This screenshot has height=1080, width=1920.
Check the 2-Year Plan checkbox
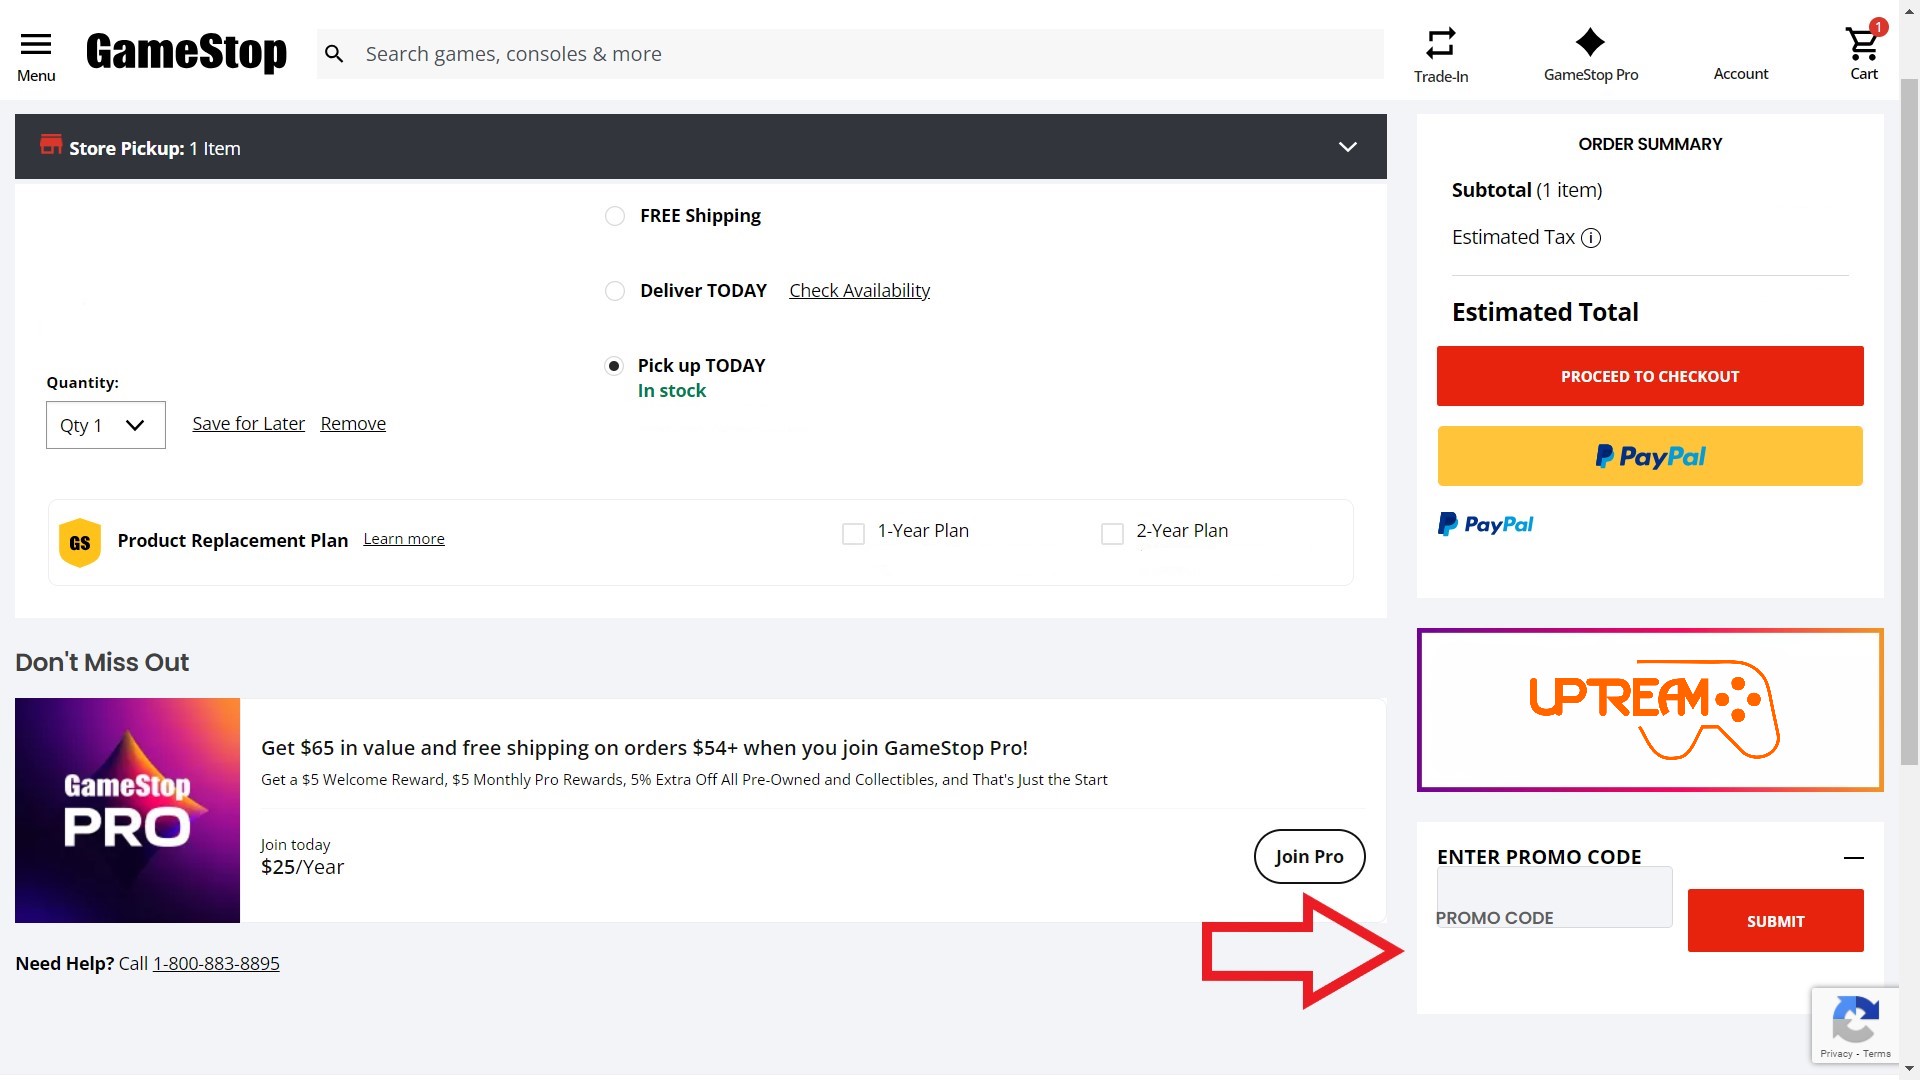click(1112, 534)
